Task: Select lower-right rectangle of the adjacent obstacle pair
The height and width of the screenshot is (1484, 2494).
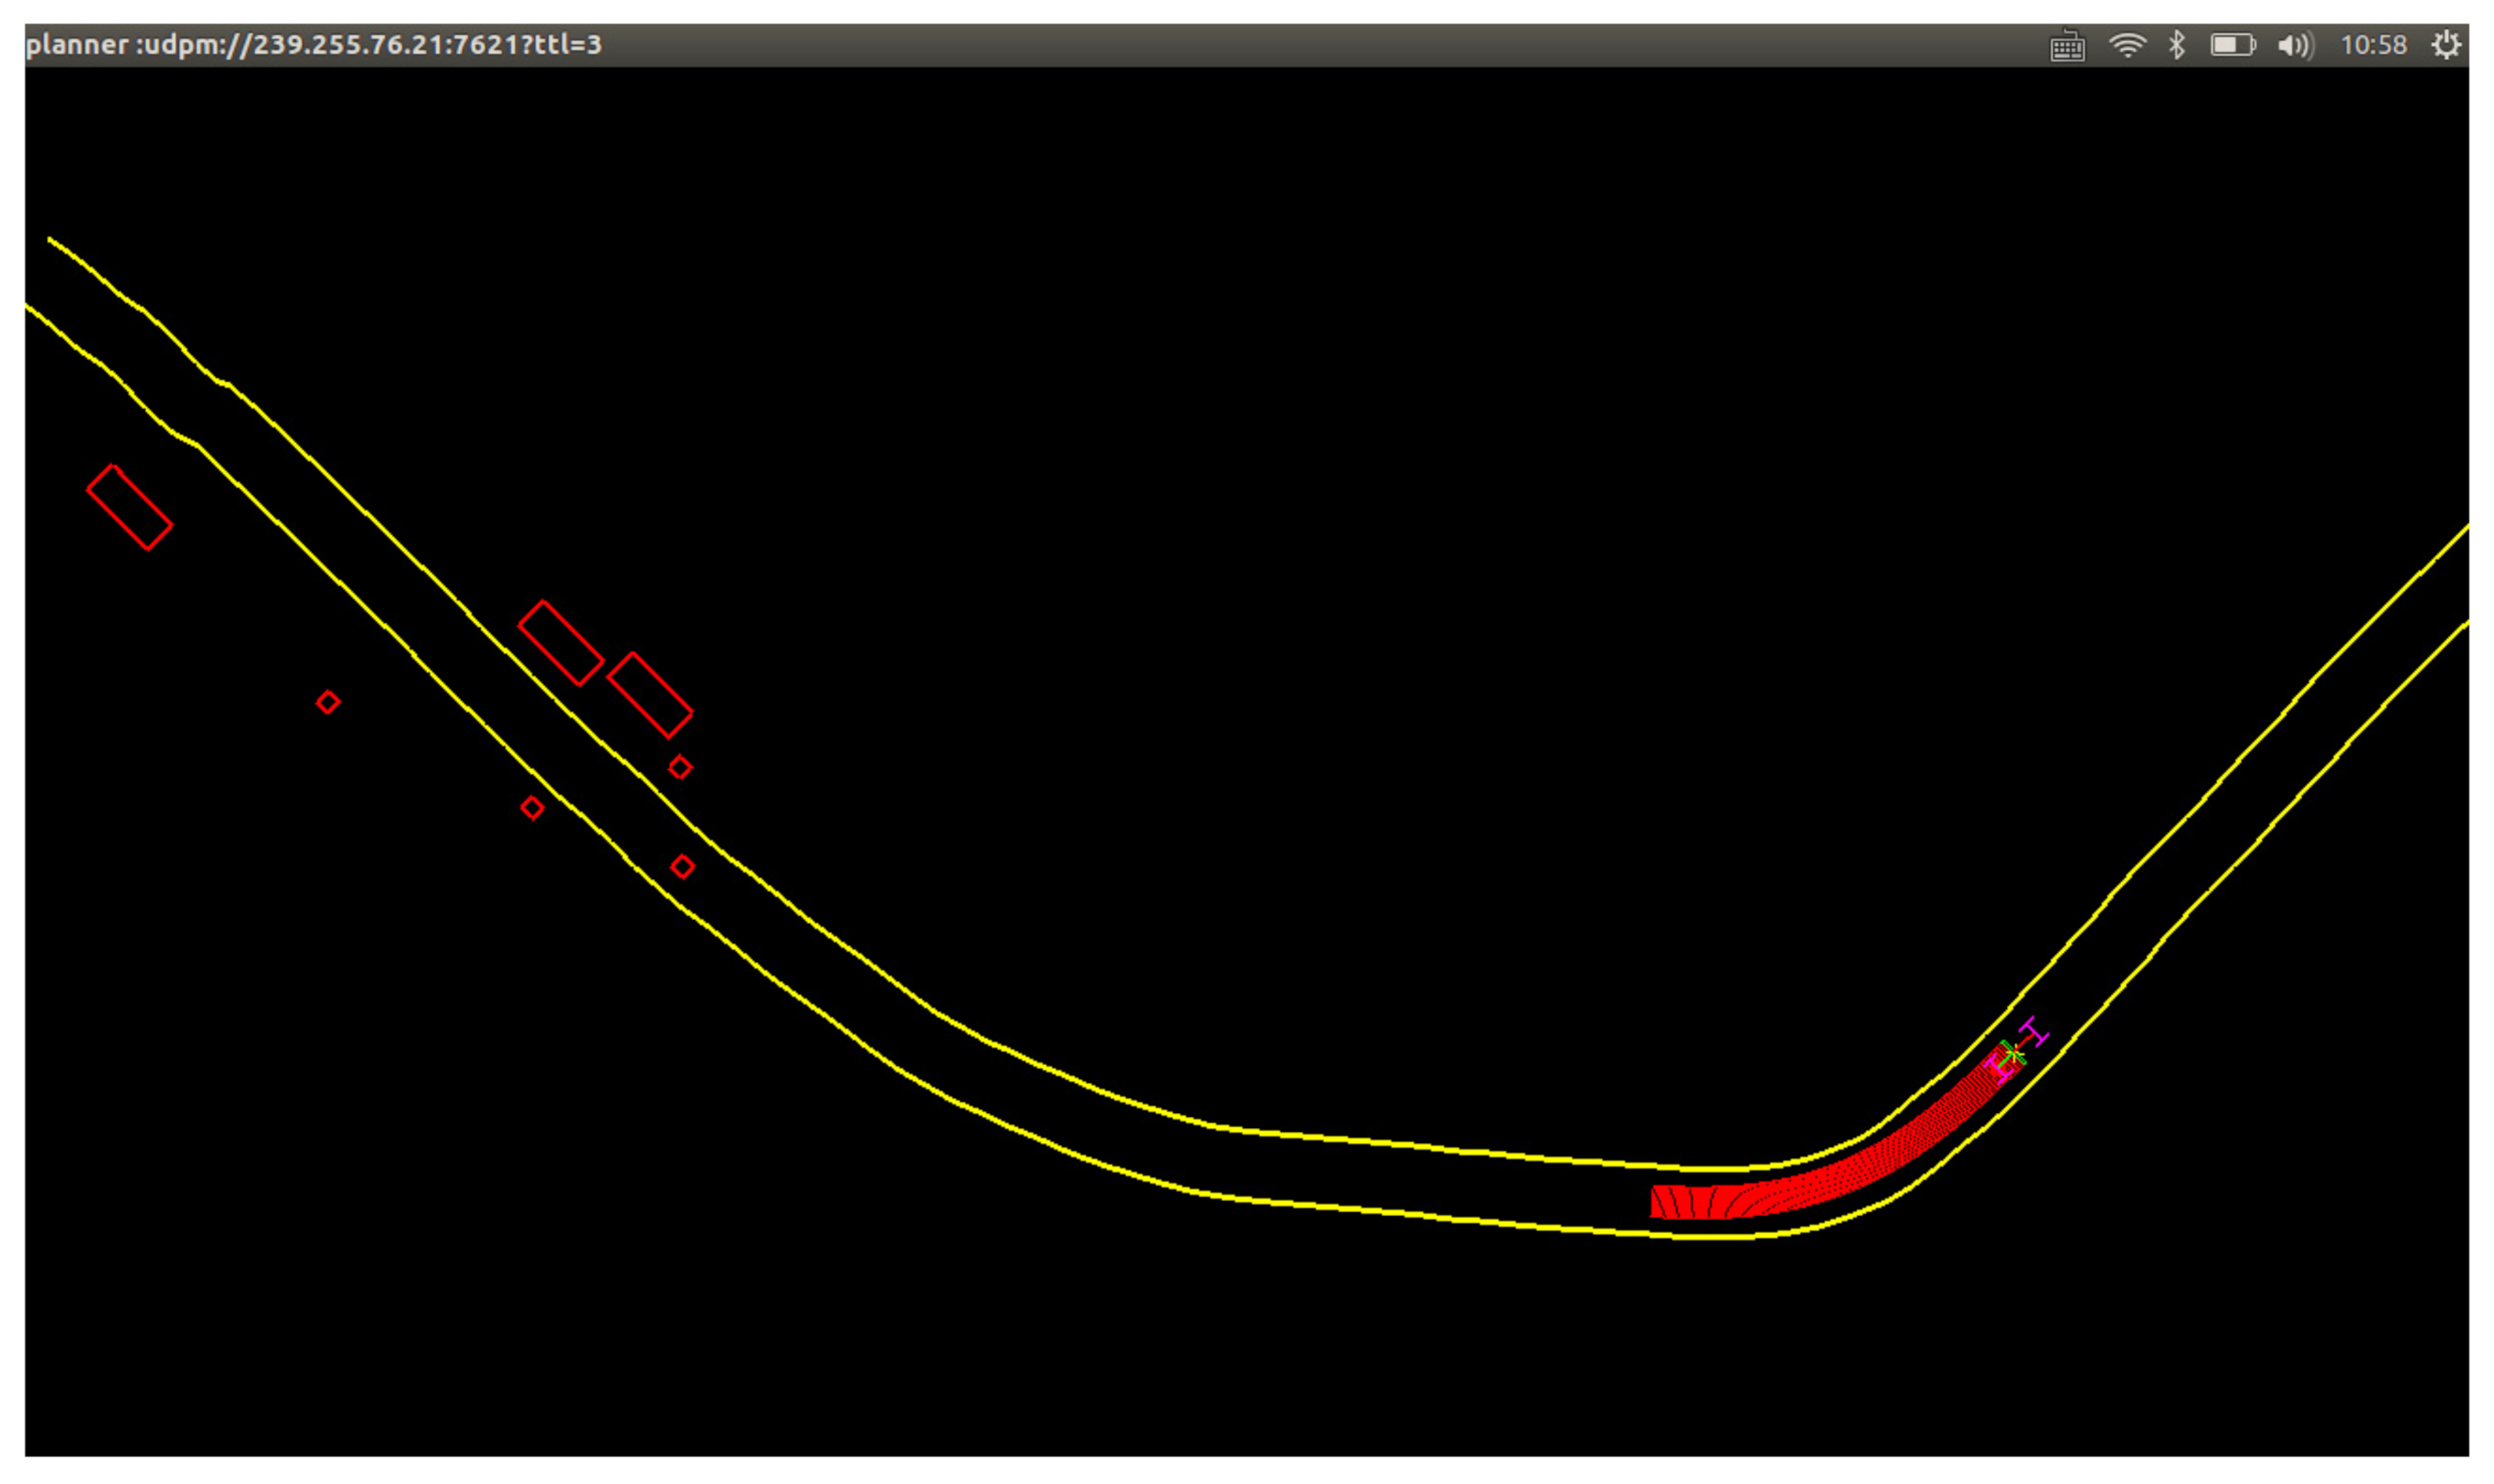Action: [650, 695]
